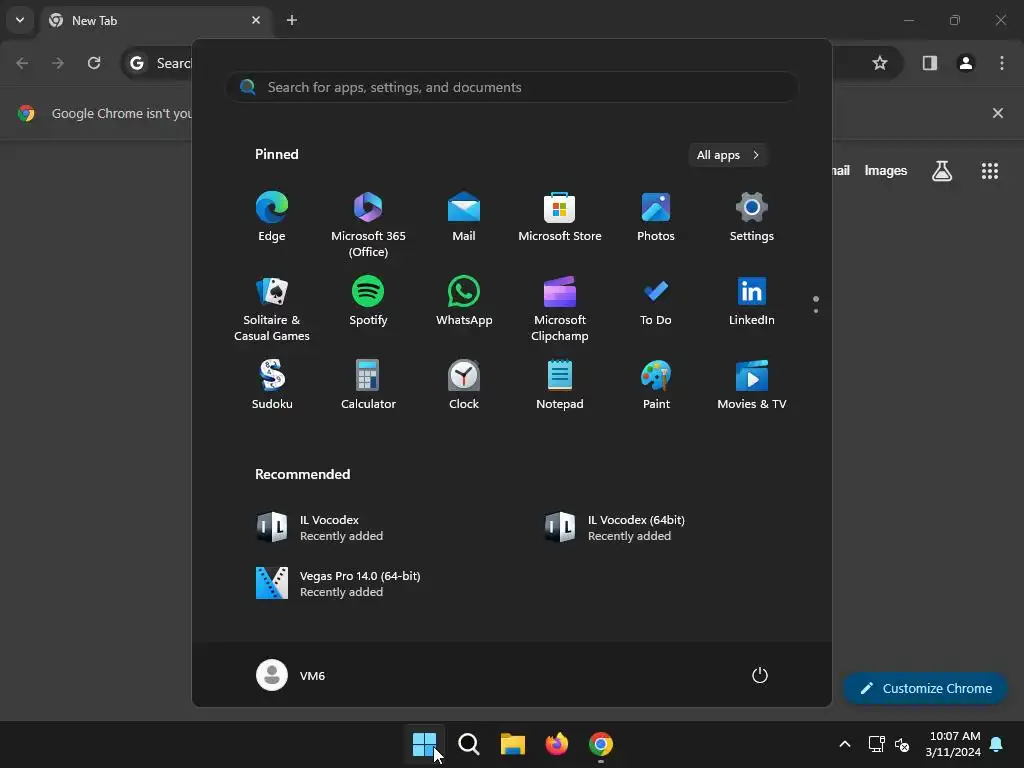Show the All apps list
Image resolution: width=1024 pixels, height=768 pixels.
coord(728,155)
